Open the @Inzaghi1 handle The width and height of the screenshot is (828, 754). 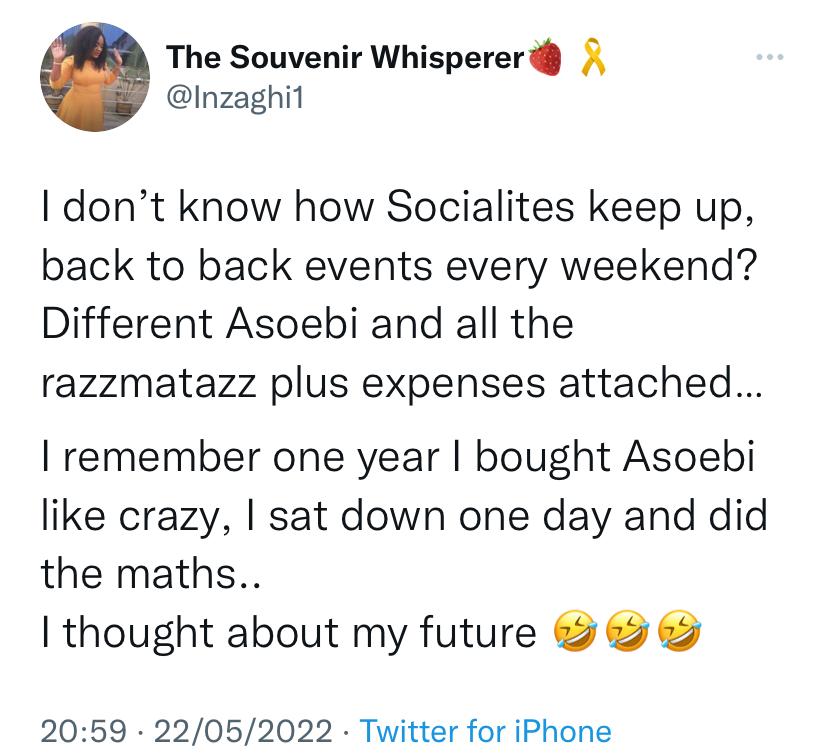pyautogui.click(x=236, y=98)
